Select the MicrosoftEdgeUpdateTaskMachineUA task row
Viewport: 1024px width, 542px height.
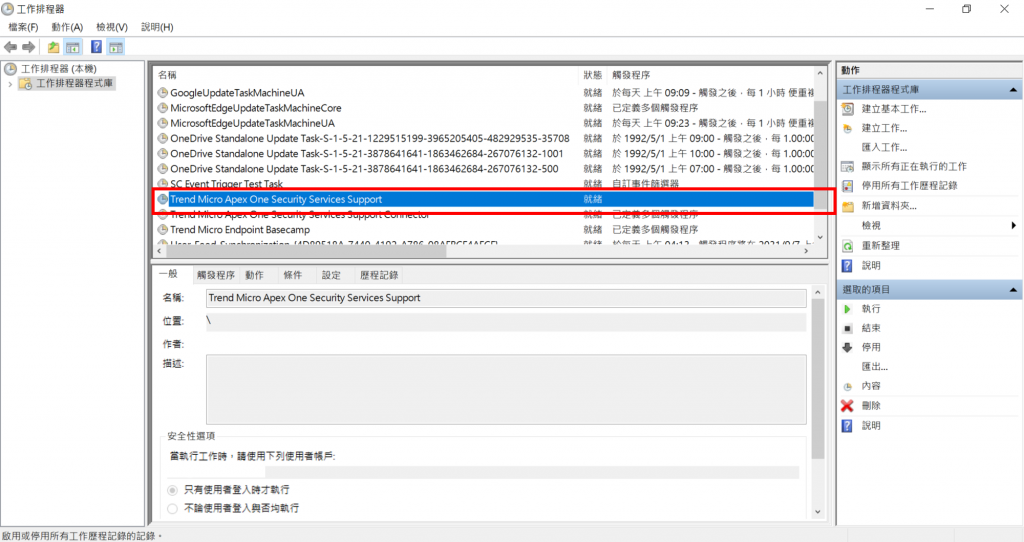(x=485, y=123)
